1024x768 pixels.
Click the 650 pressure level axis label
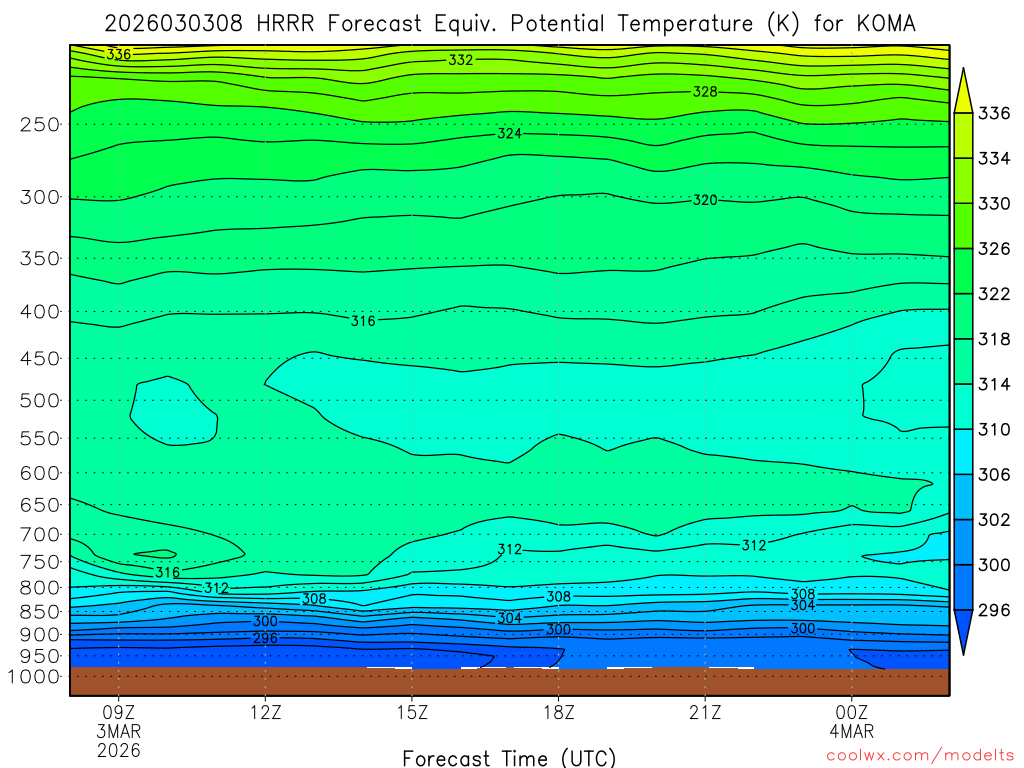tap(40, 505)
